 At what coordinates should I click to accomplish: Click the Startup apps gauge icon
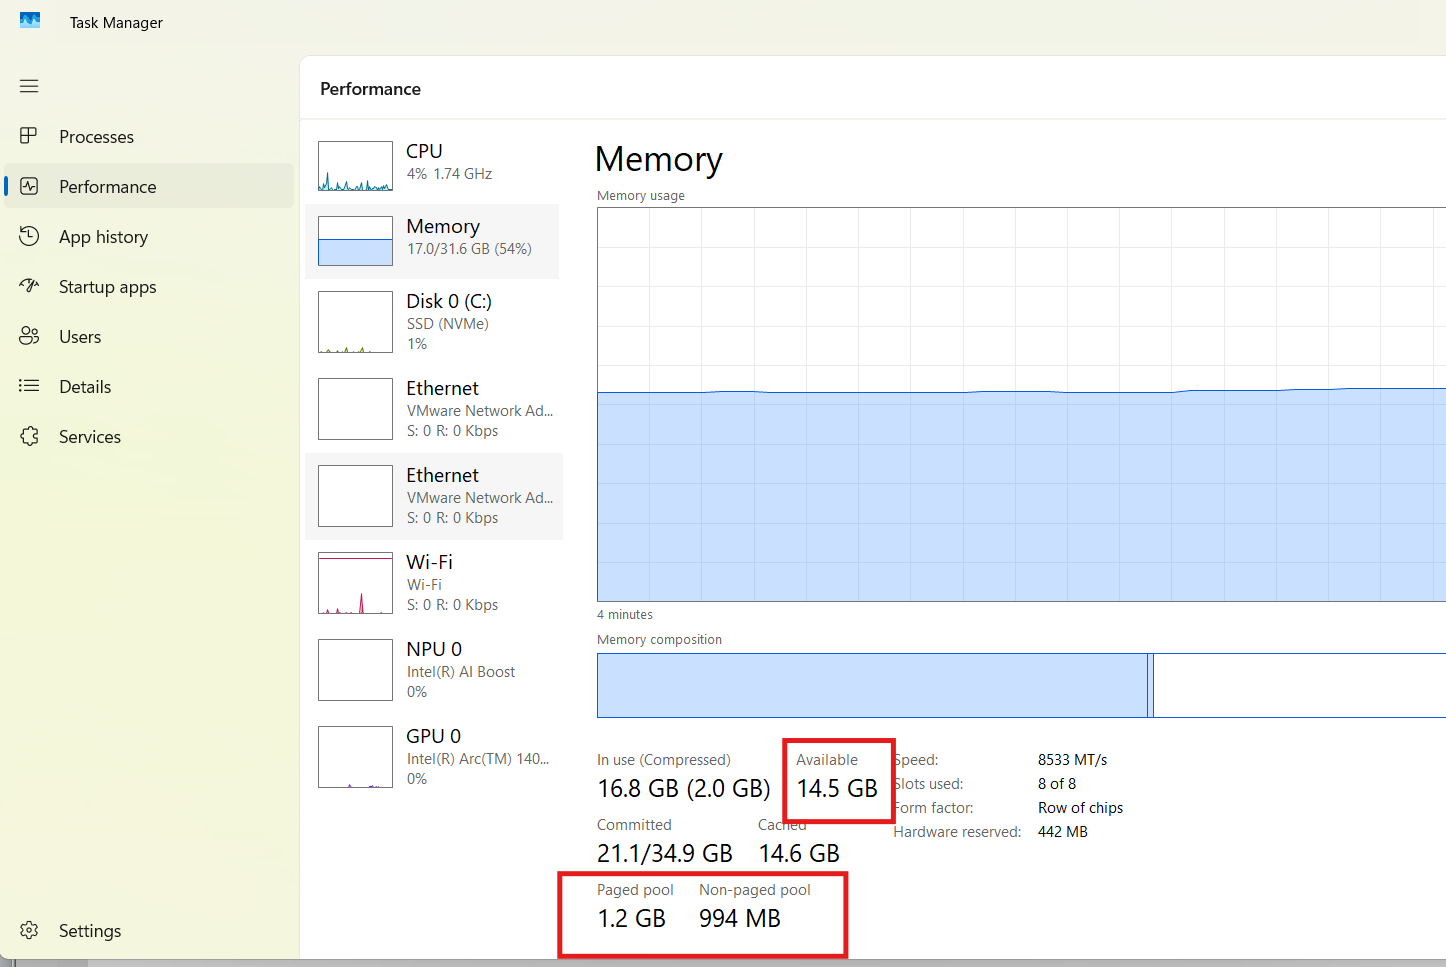point(29,286)
